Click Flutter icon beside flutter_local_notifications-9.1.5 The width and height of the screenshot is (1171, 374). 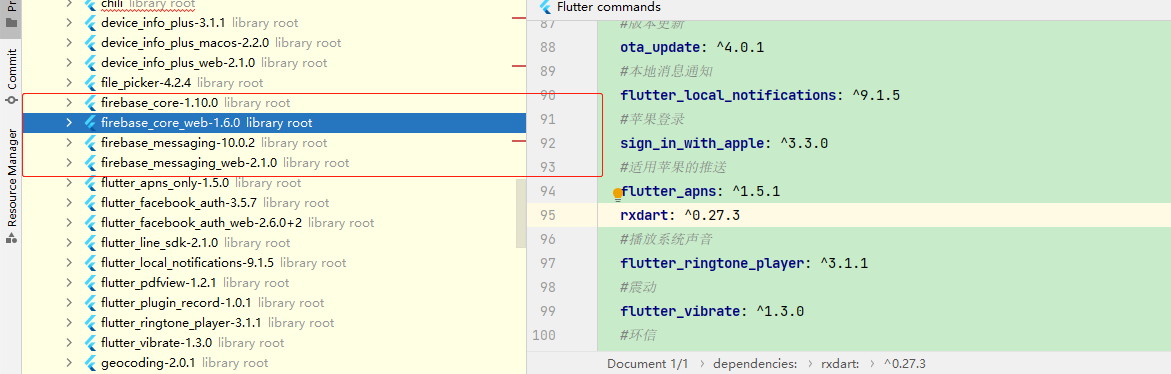click(x=90, y=263)
